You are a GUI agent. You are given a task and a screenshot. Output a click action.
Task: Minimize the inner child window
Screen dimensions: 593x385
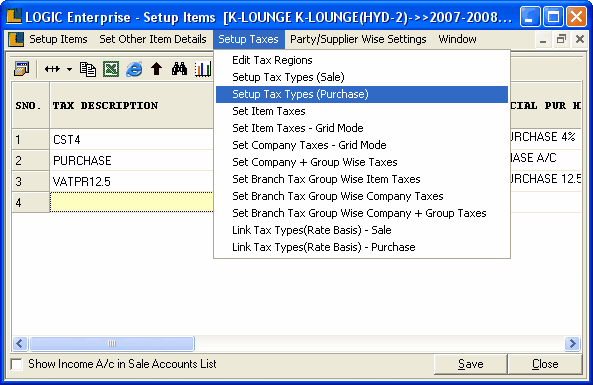click(x=543, y=39)
